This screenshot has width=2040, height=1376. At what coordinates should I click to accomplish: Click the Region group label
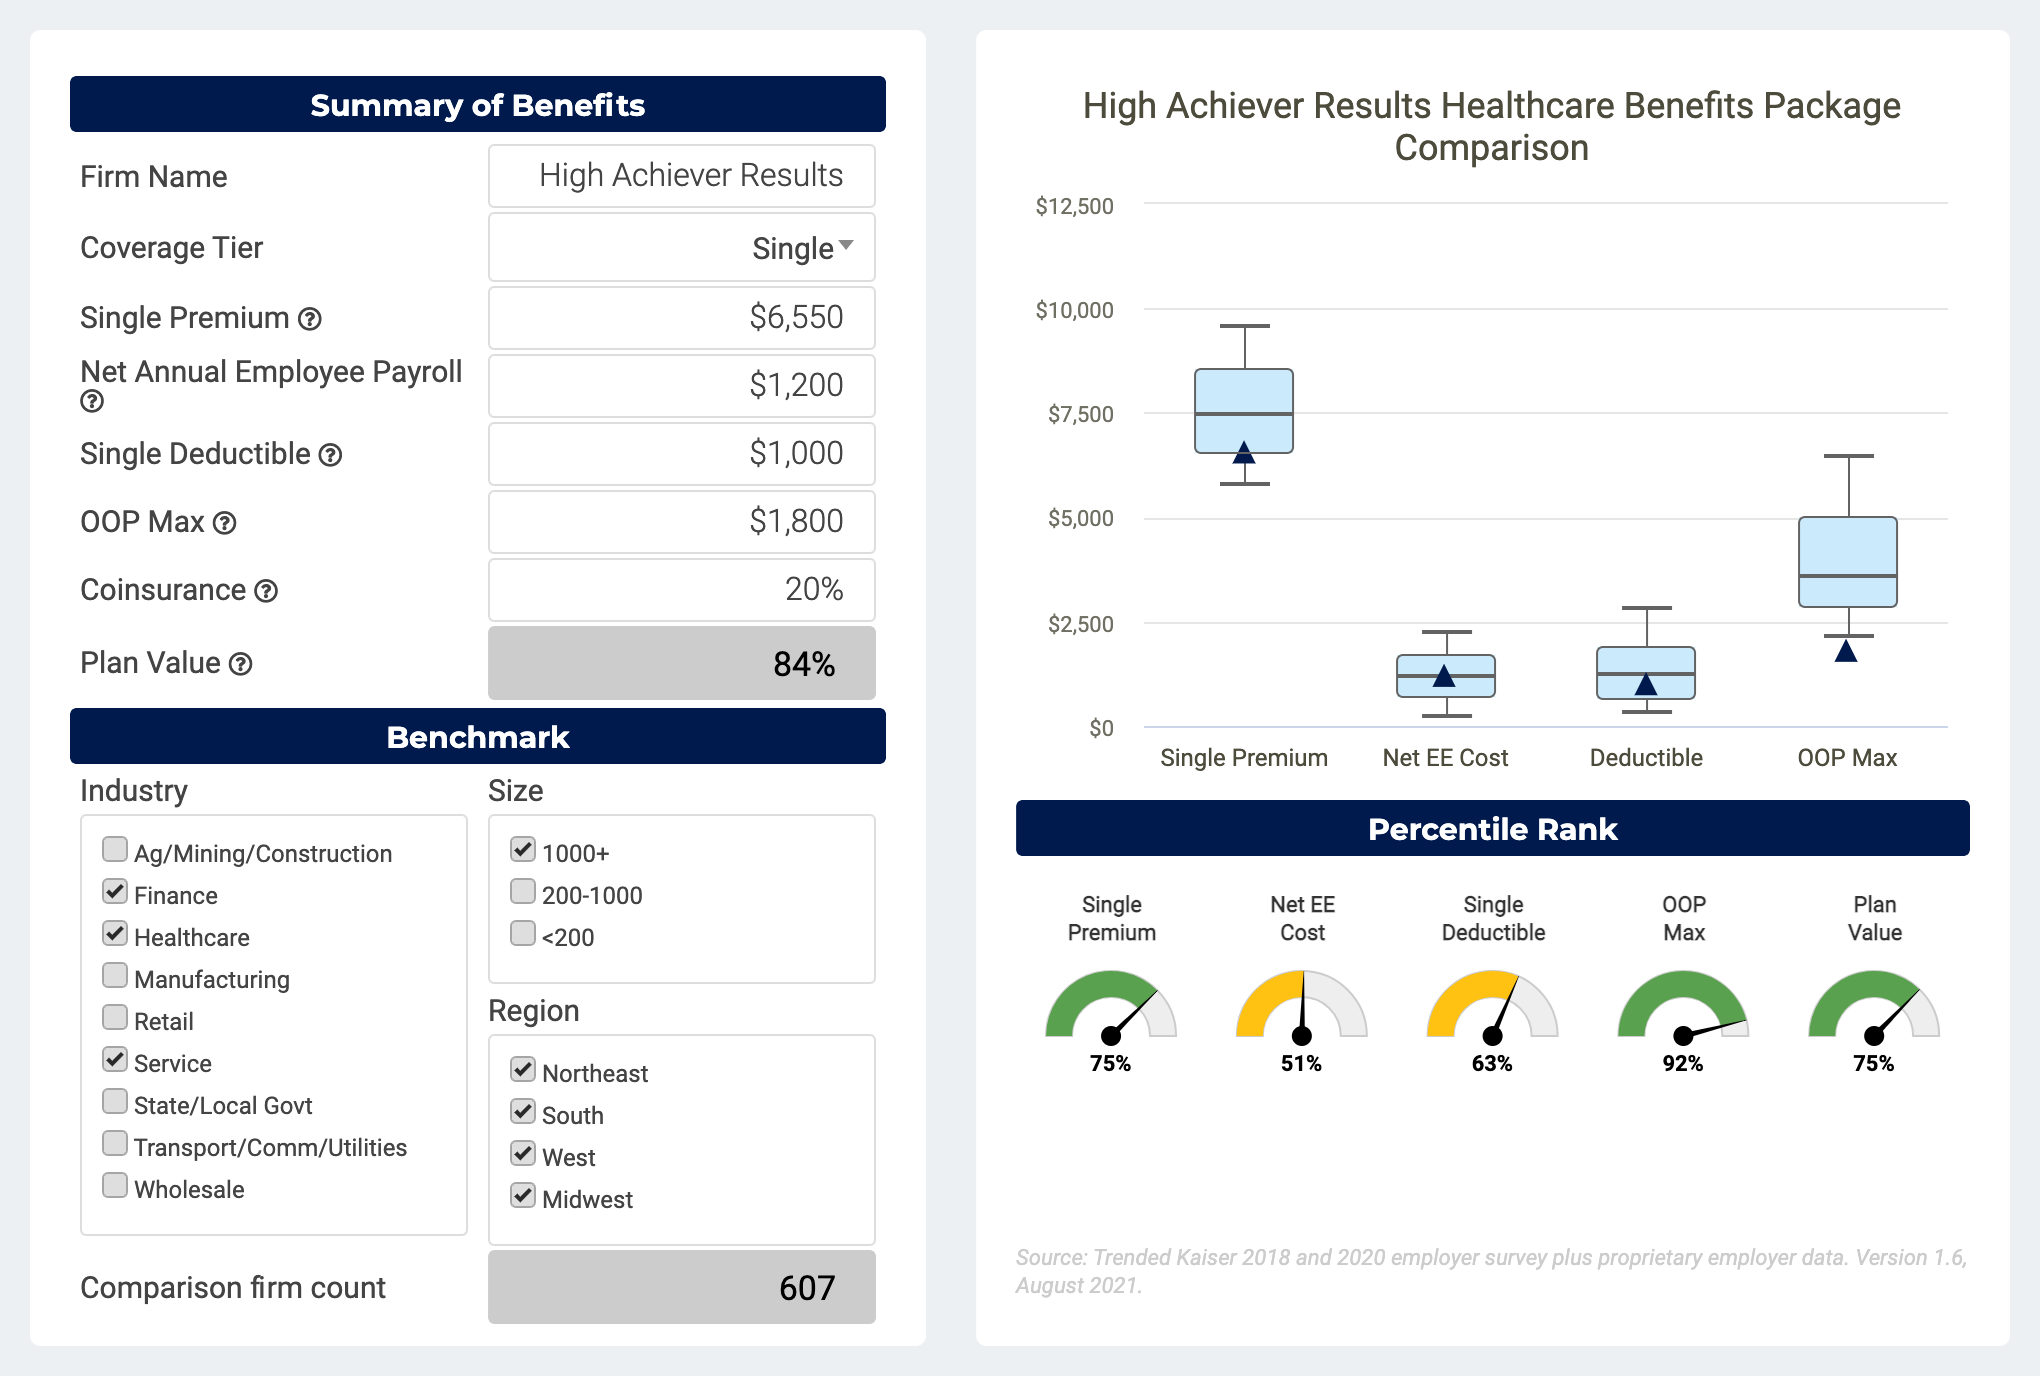tap(534, 1011)
